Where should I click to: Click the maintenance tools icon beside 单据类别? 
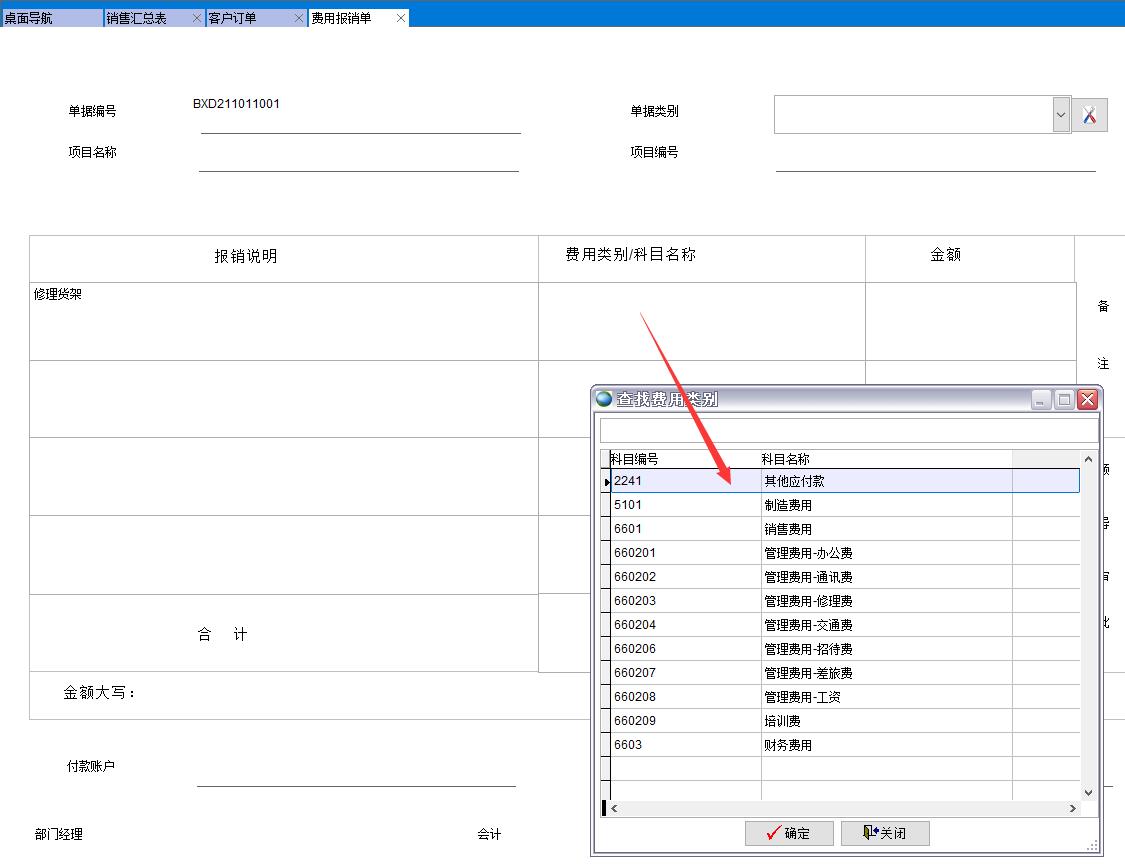tap(1090, 113)
